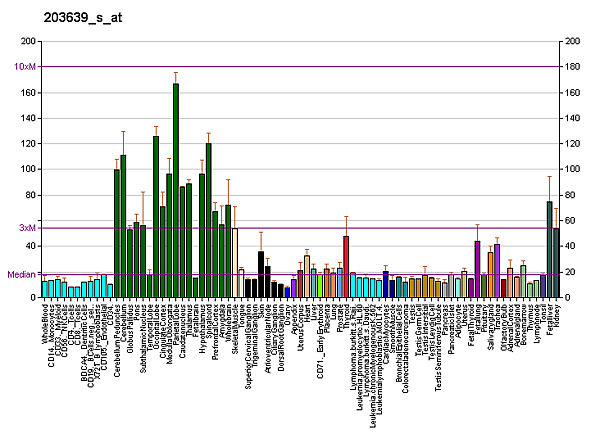Viewport: 600px width, 434px height.
Task: Select the 3xM threshold label
Action: [x=27, y=228]
